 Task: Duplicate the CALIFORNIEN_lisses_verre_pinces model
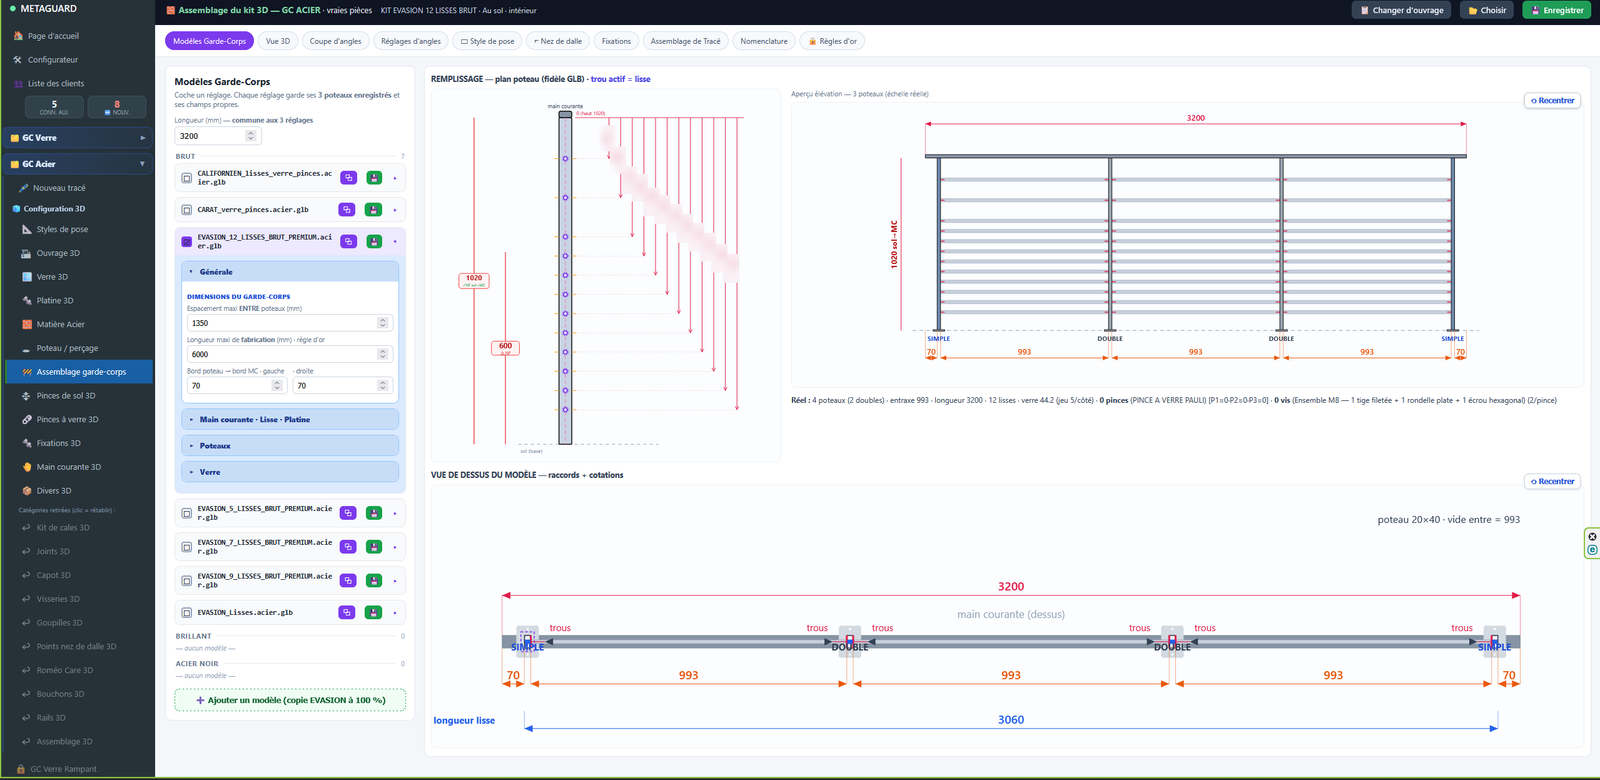(348, 178)
